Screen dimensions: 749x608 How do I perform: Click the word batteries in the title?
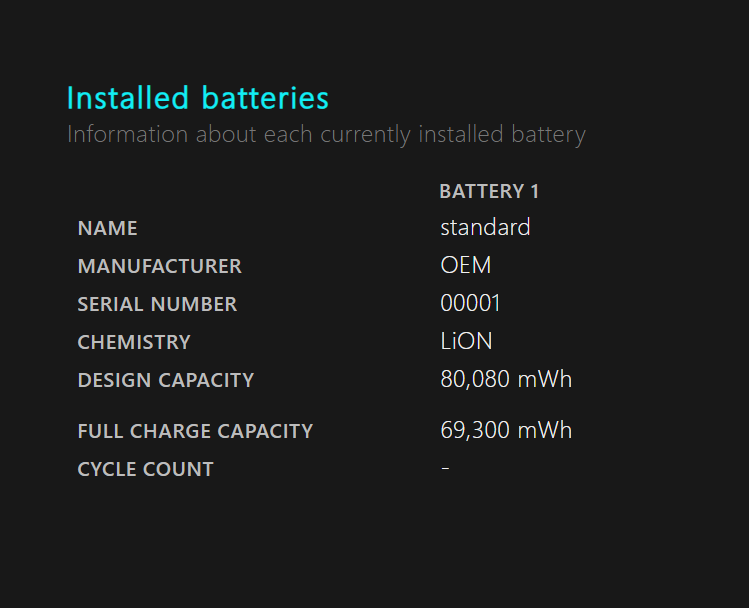(265, 98)
